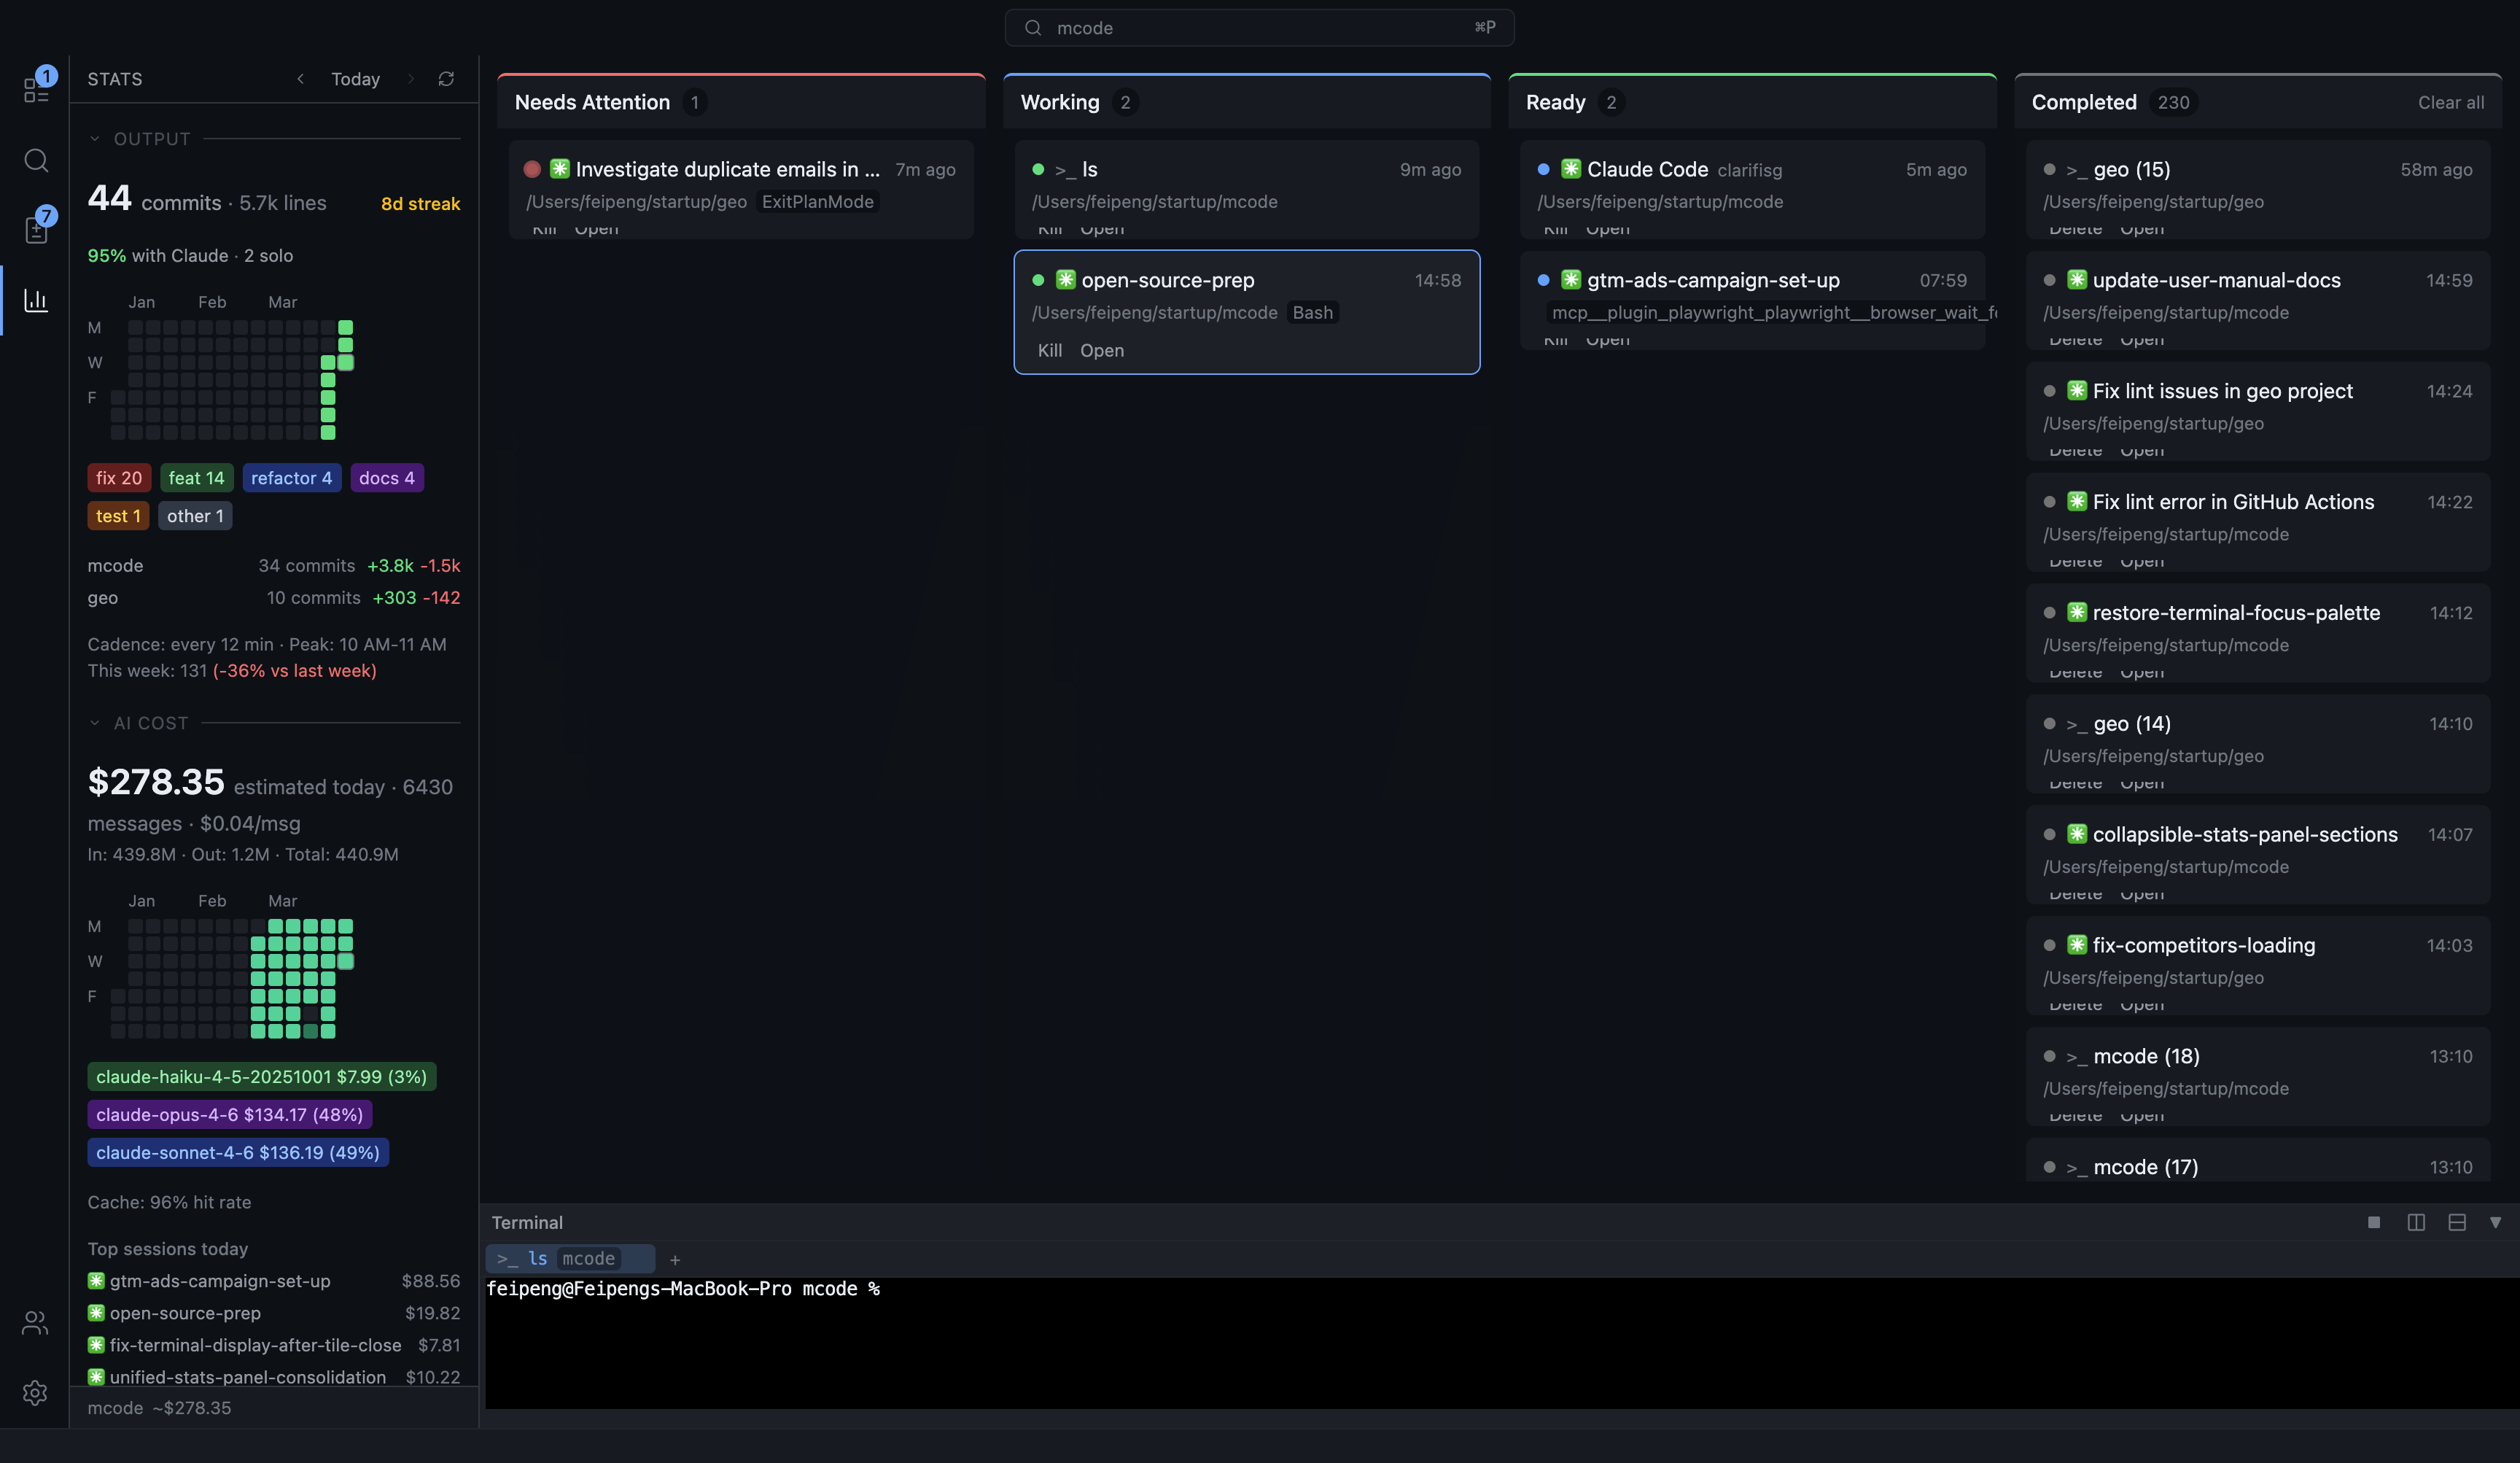Open the diff changes sidebar icon
The height and width of the screenshot is (1463, 2520).
36,231
